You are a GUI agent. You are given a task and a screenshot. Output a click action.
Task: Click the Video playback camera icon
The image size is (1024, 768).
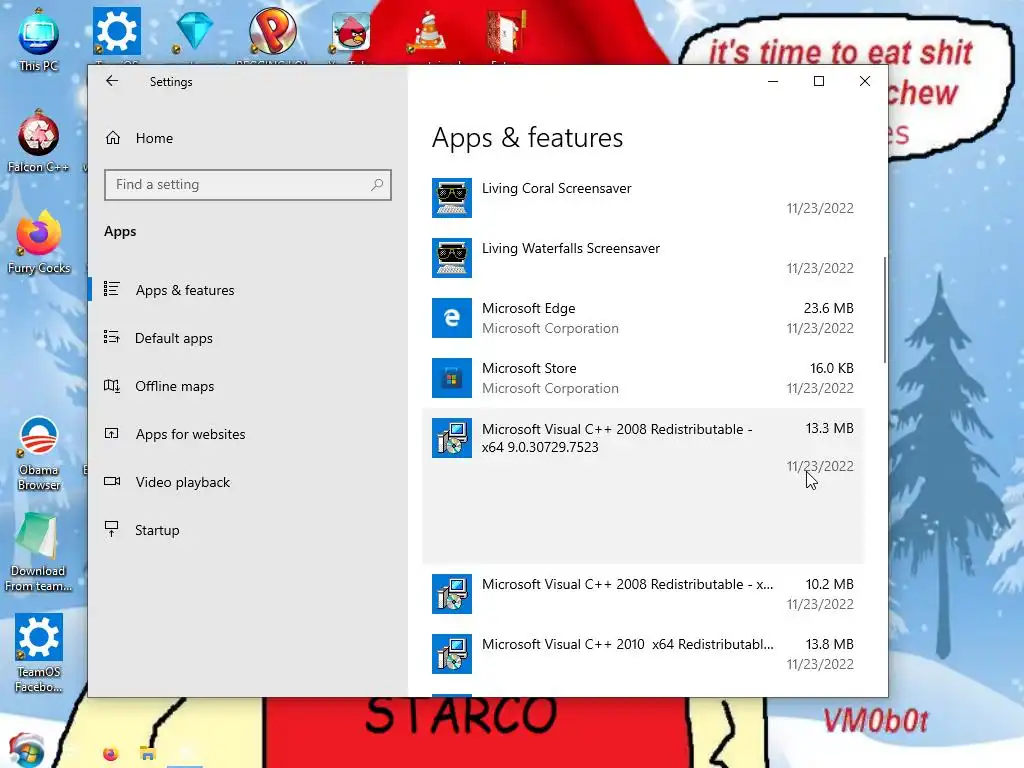pyautogui.click(x=112, y=481)
